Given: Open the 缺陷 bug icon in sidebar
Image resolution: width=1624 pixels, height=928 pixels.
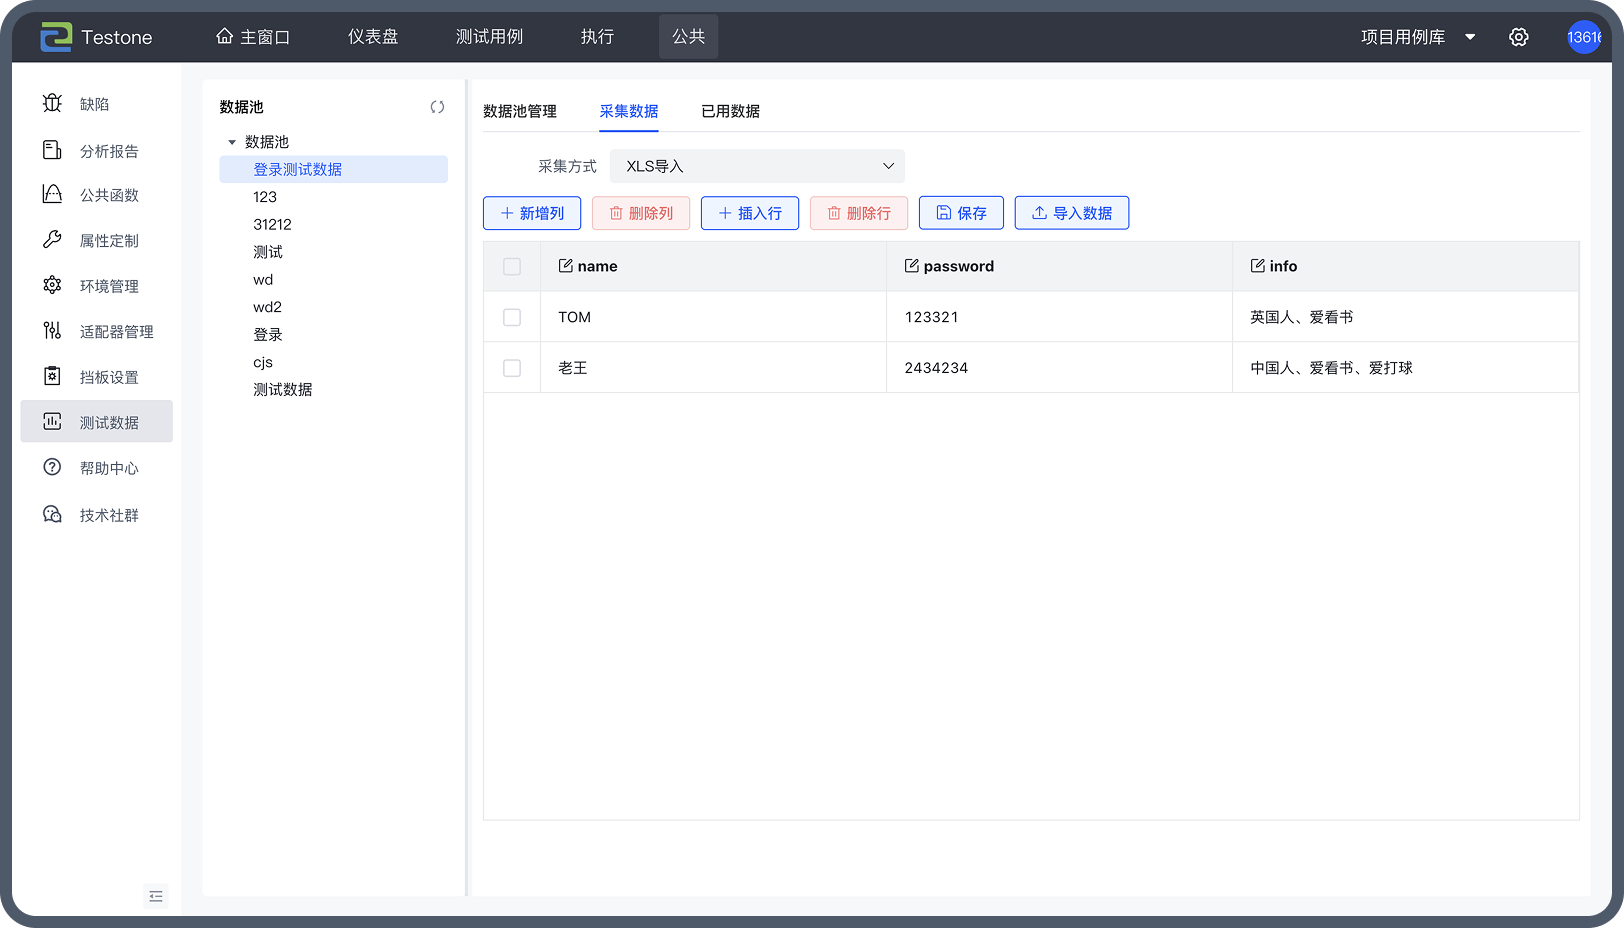Looking at the screenshot, I should 53,104.
